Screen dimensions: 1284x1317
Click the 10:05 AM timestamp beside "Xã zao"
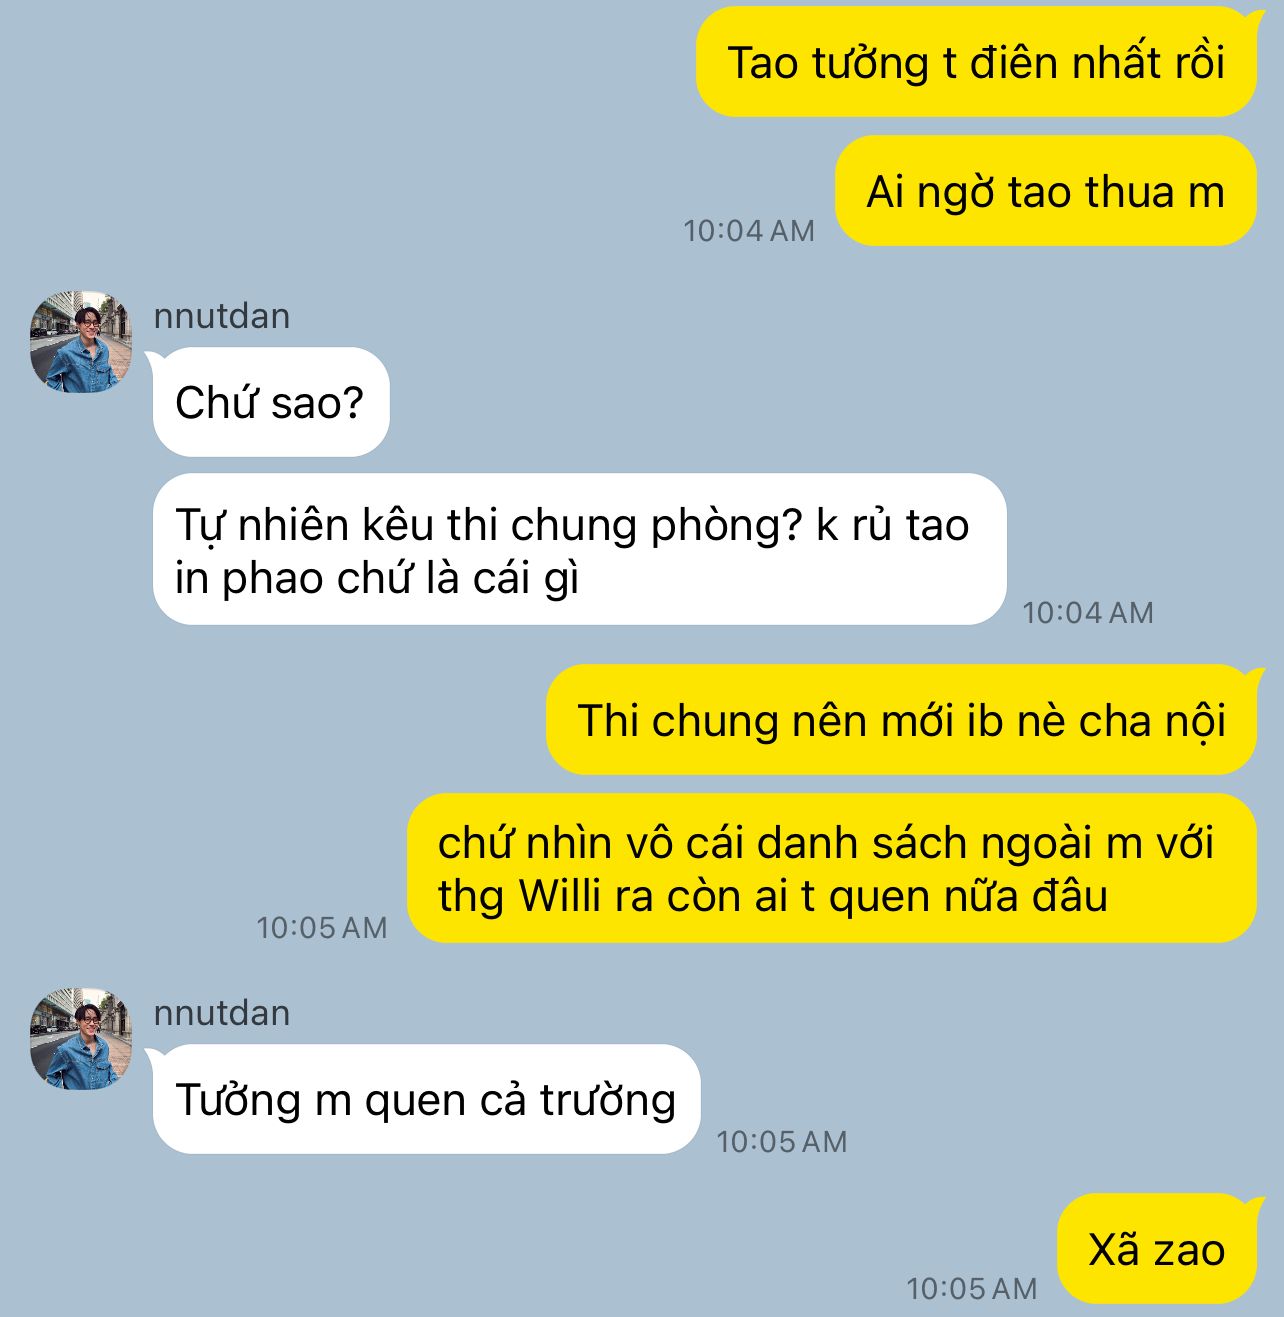[x=972, y=1289]
